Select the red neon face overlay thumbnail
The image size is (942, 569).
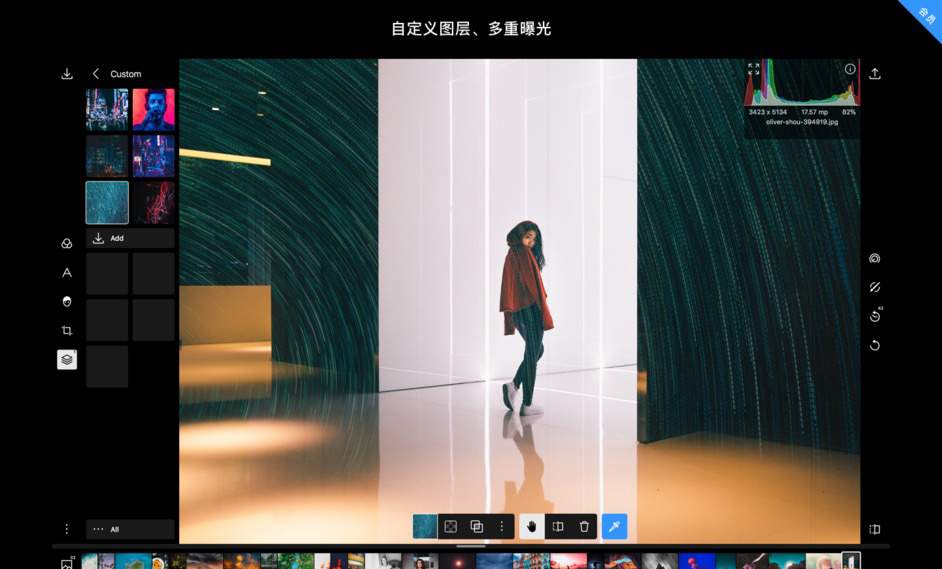coord(154,109)
